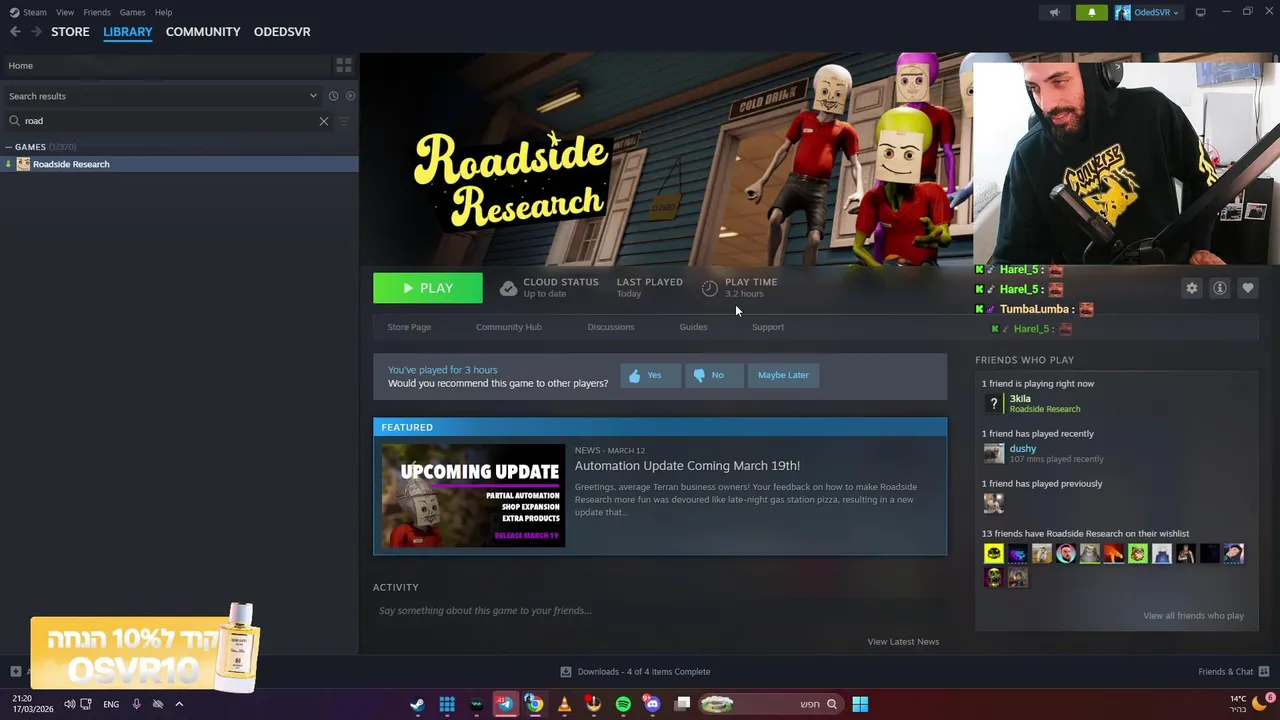The width and height of the screenshot is (1280, 720).
Task: Launch Roadside Research with PLAY button
Action: click(x=427, y=288)
